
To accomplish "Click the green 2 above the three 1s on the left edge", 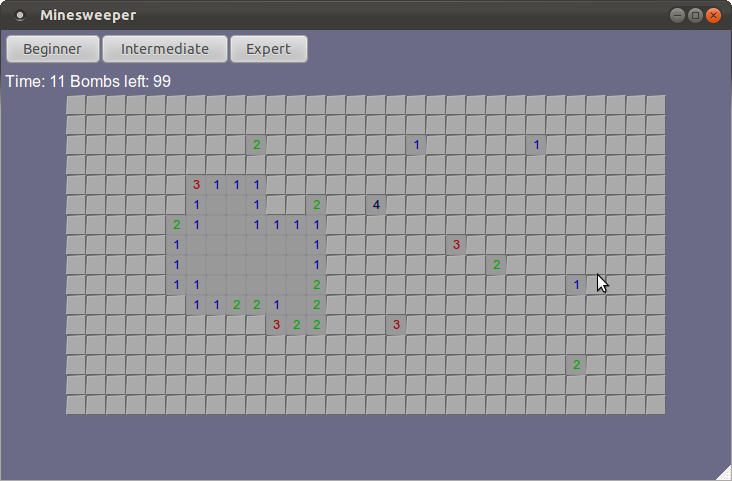I will 176,225.
